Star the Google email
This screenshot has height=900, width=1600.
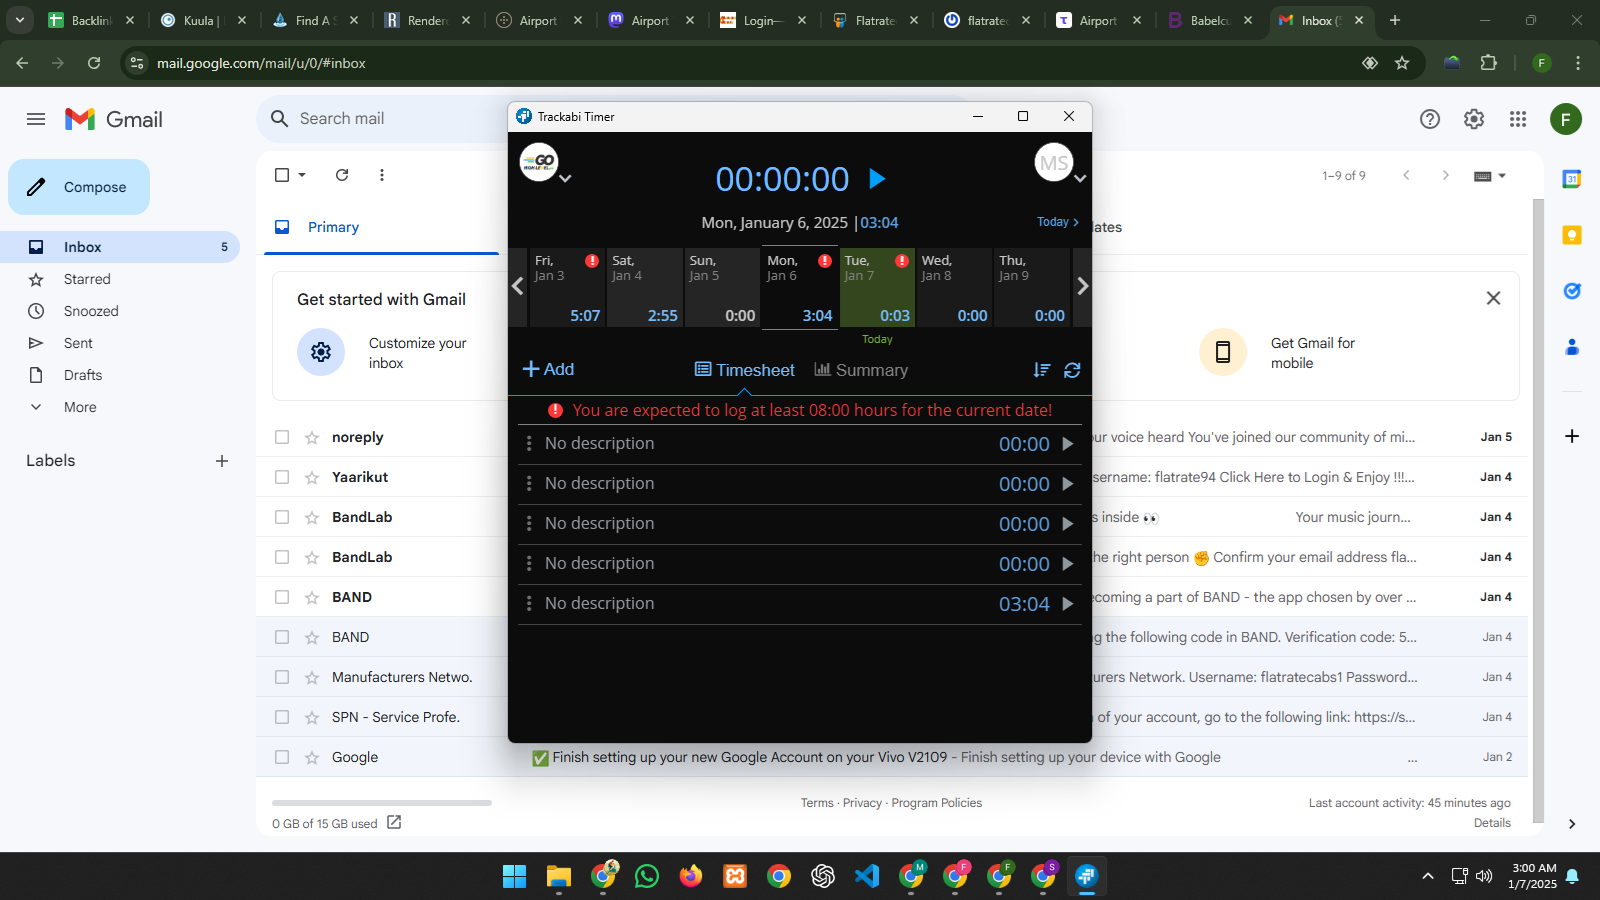[x=312, y=757]
